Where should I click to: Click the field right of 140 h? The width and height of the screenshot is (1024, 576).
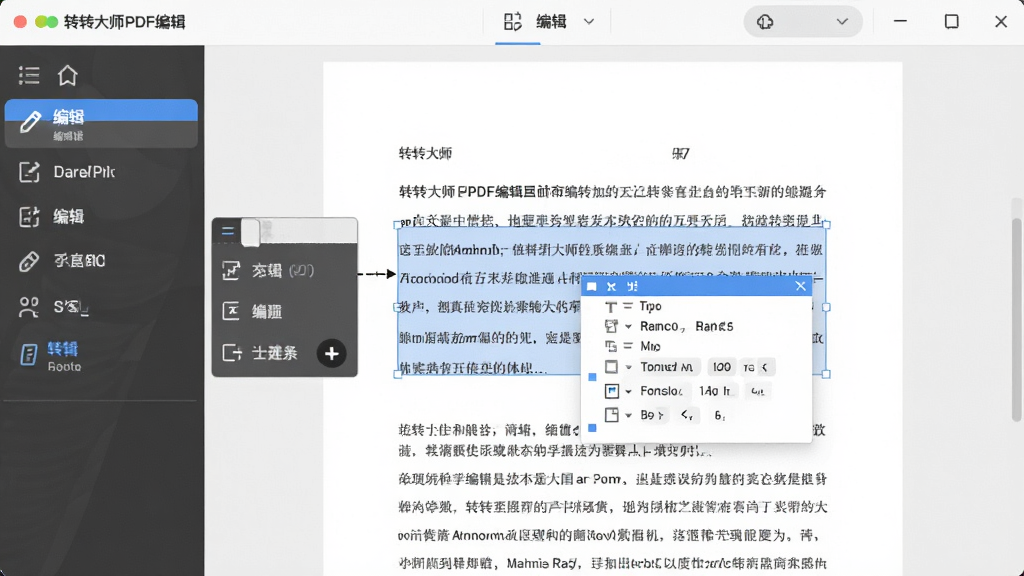point(758,391)
